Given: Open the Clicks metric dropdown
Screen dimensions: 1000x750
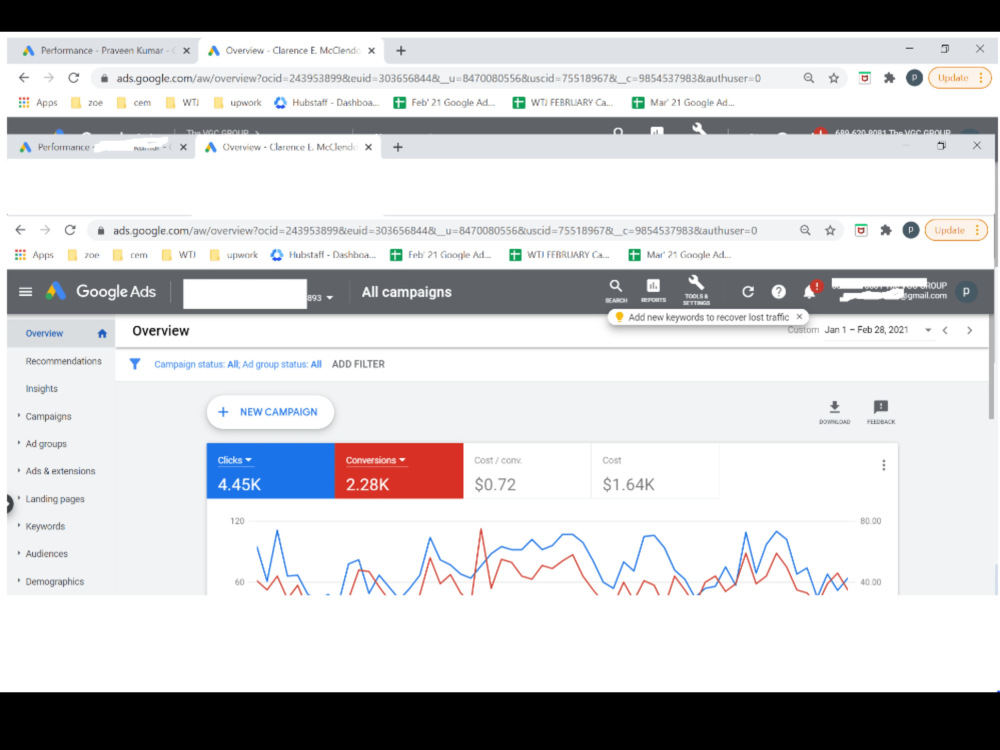Looking at the screenshot, I should 235,460.
